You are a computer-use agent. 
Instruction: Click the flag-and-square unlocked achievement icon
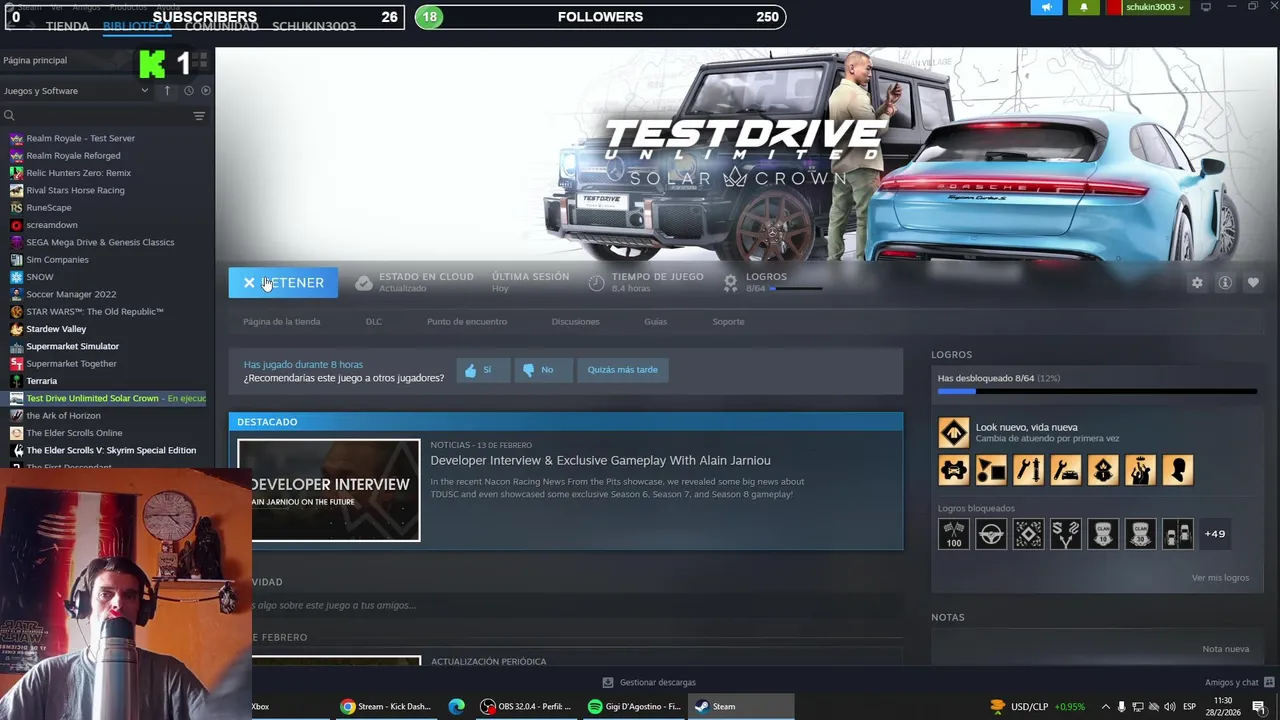(x=991, y=470)
